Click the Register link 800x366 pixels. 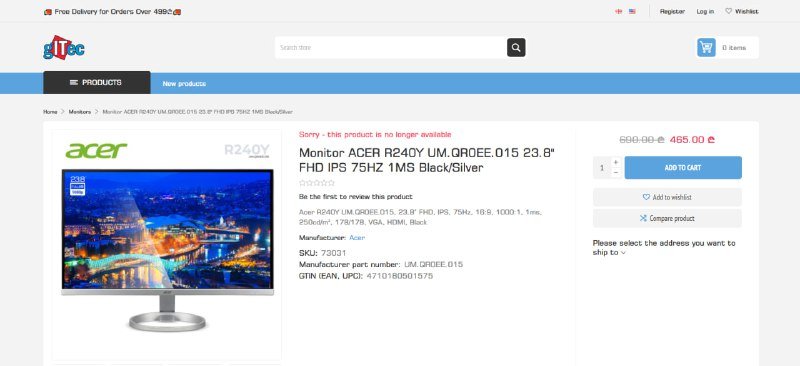[672, 11]
